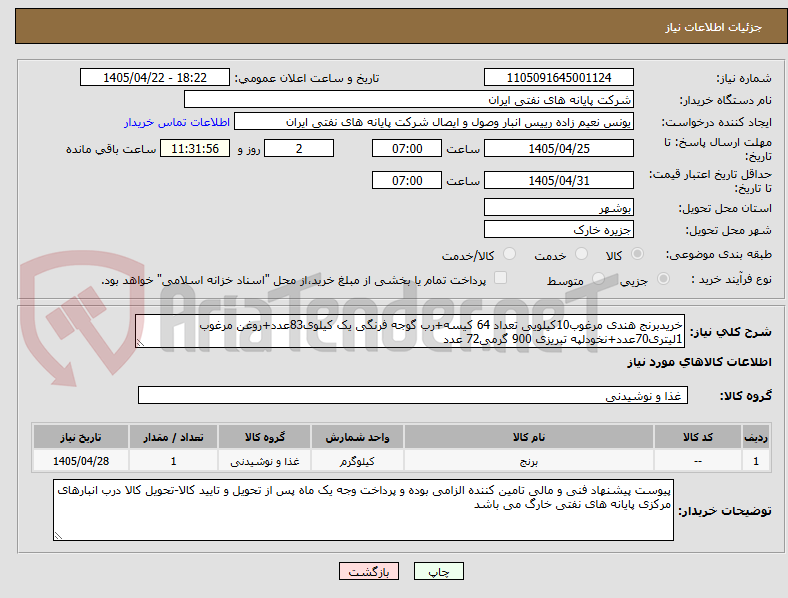This screenshot has width=788, height=598.
Task: Click the شماره نیاز field 1105091645001124
Action: [558, 78]
